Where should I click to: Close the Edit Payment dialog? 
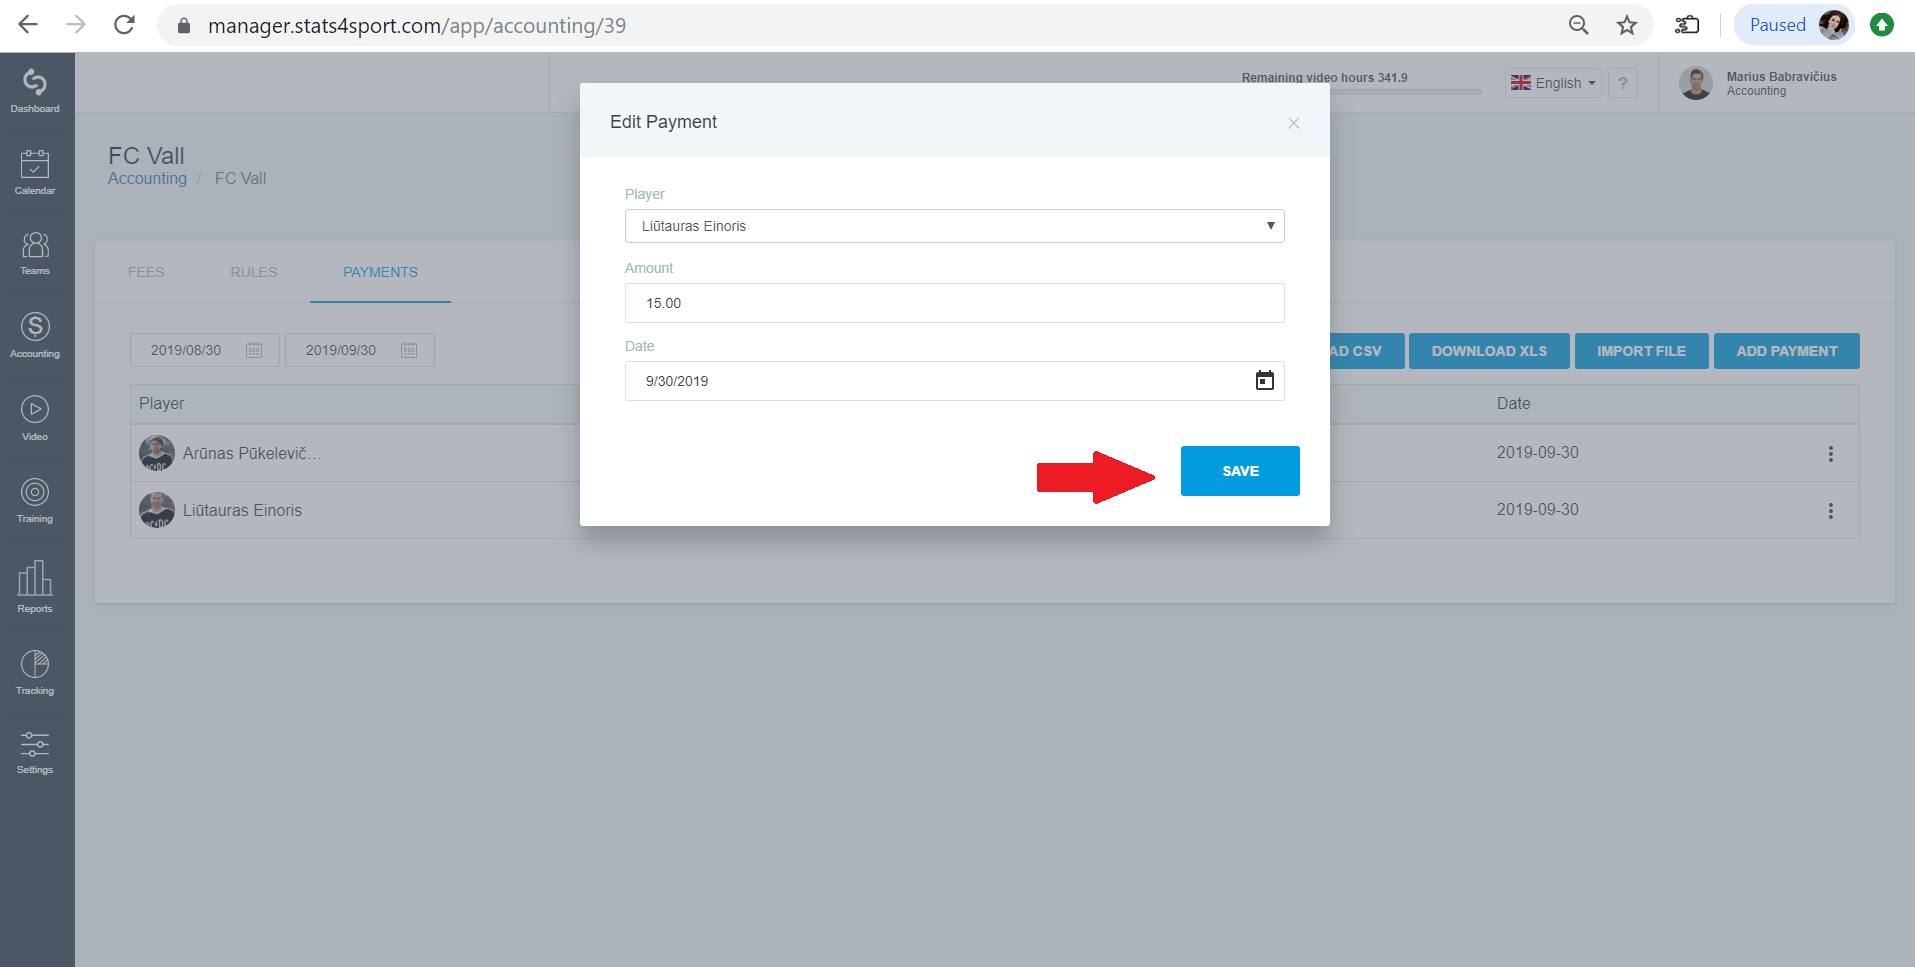pos(1294,123)
